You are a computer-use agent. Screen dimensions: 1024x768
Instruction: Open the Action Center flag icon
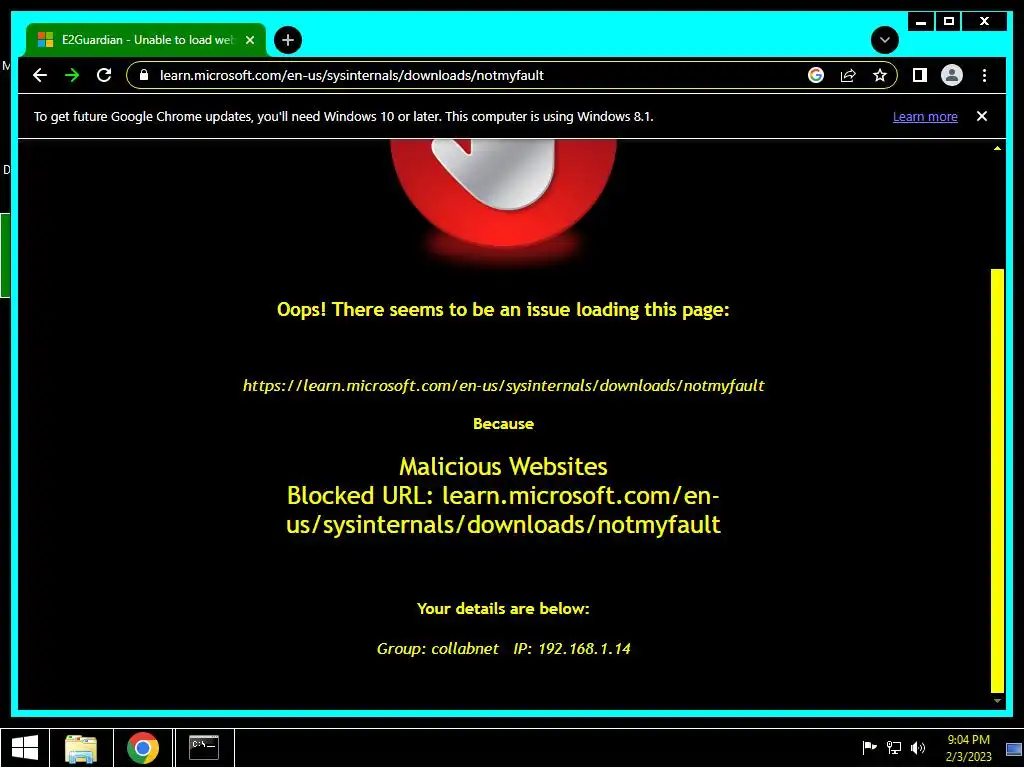pyautogui.click(x=869, y=748)
